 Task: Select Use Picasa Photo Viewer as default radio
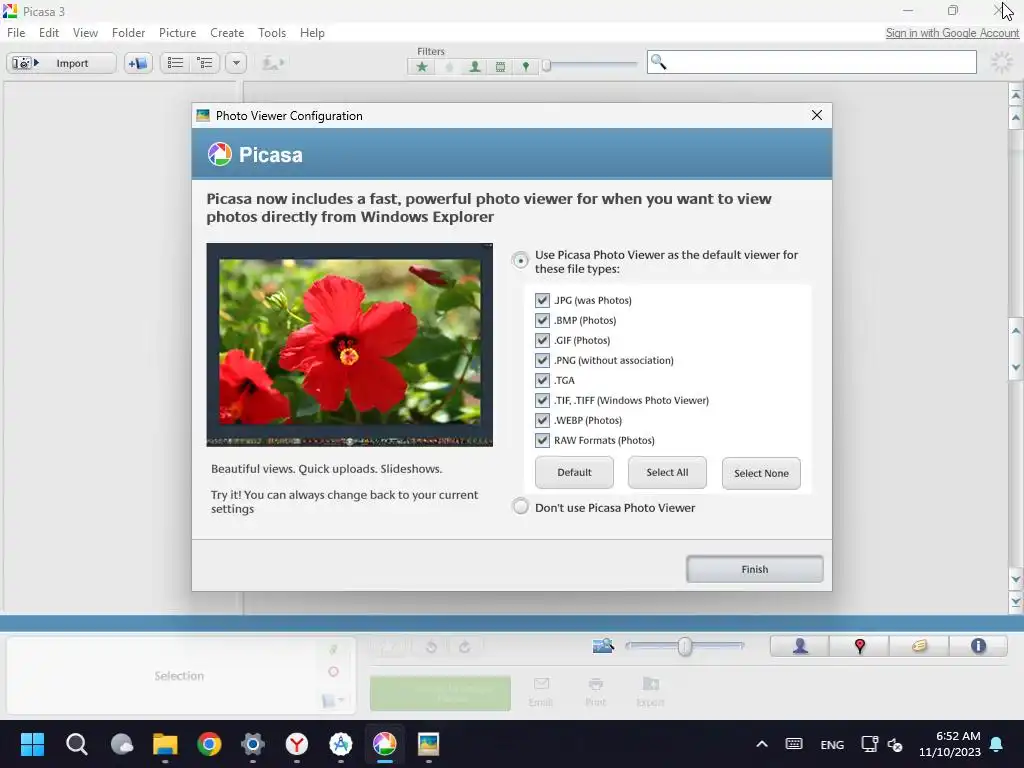tap(520, 261)
